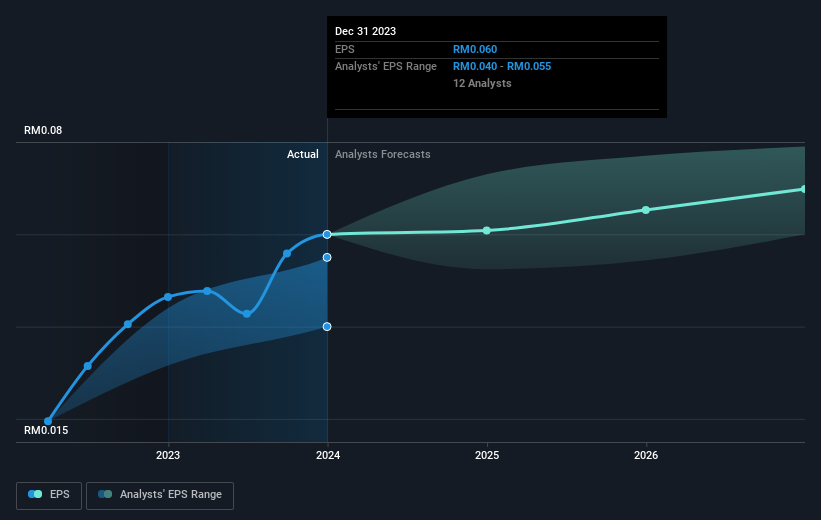Select the 2025 forecast EPS data point
This screenshot has height=520, width=821.
487,230
